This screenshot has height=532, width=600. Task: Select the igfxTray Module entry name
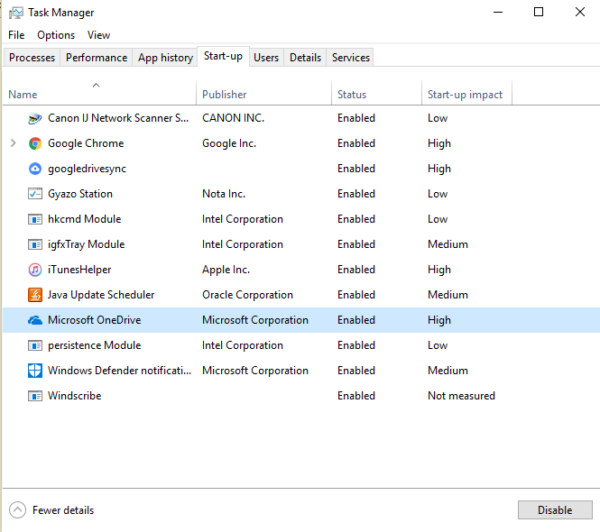point(86,245)
